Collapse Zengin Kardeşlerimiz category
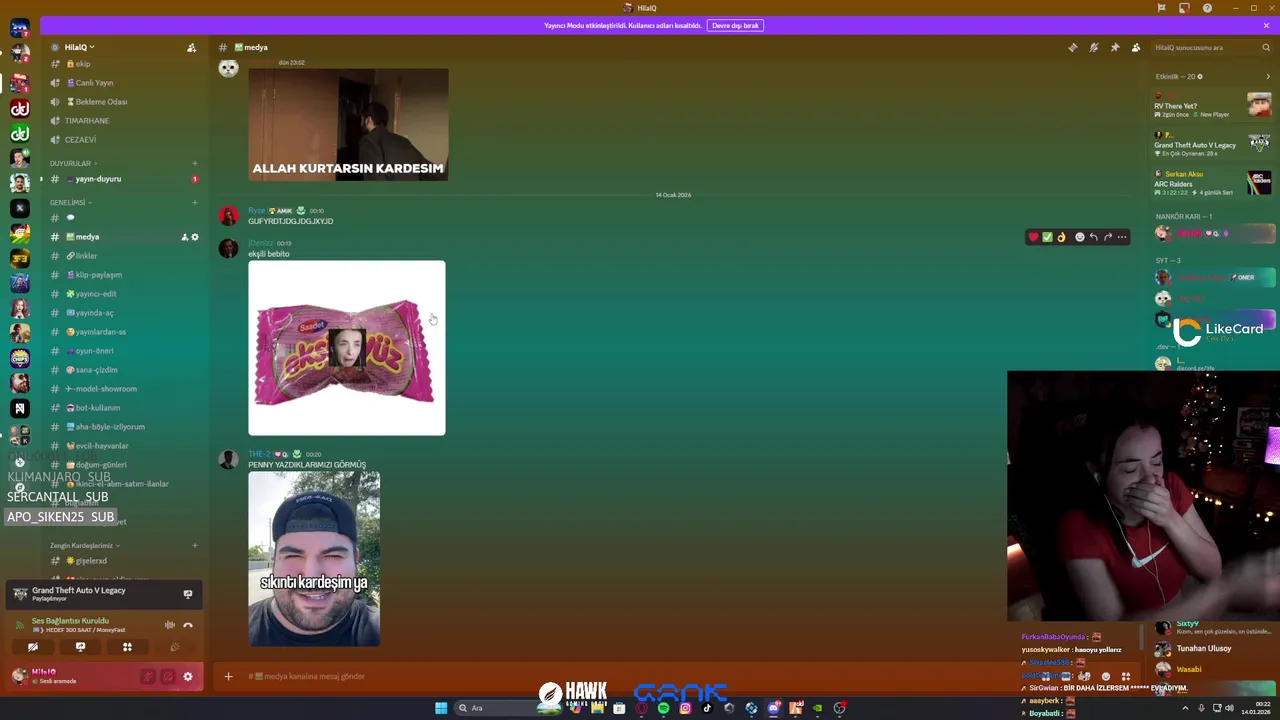 point(84,546)
